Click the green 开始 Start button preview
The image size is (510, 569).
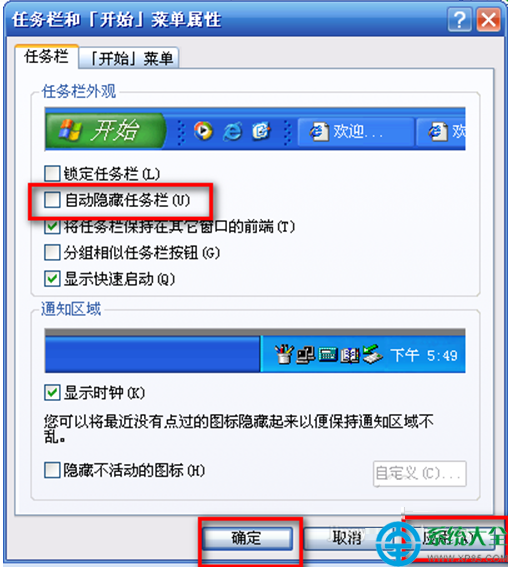(x=105, y=130)
